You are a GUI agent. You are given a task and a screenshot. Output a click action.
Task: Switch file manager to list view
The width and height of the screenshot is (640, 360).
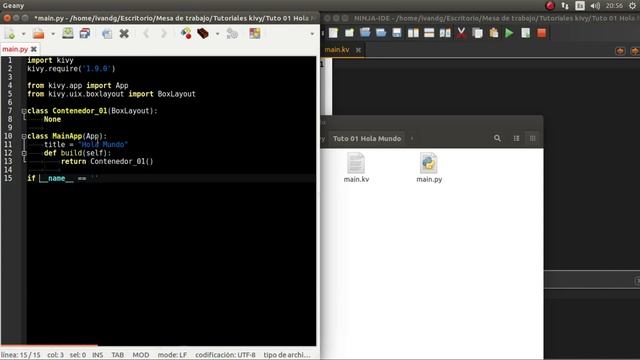[x=516, y=138]
